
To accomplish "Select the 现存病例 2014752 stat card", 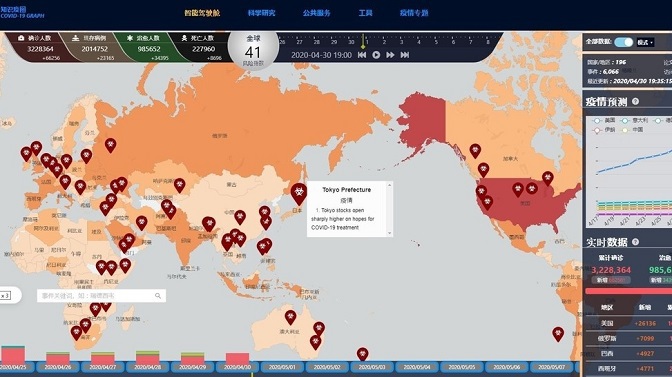I will tap(94, 47).
